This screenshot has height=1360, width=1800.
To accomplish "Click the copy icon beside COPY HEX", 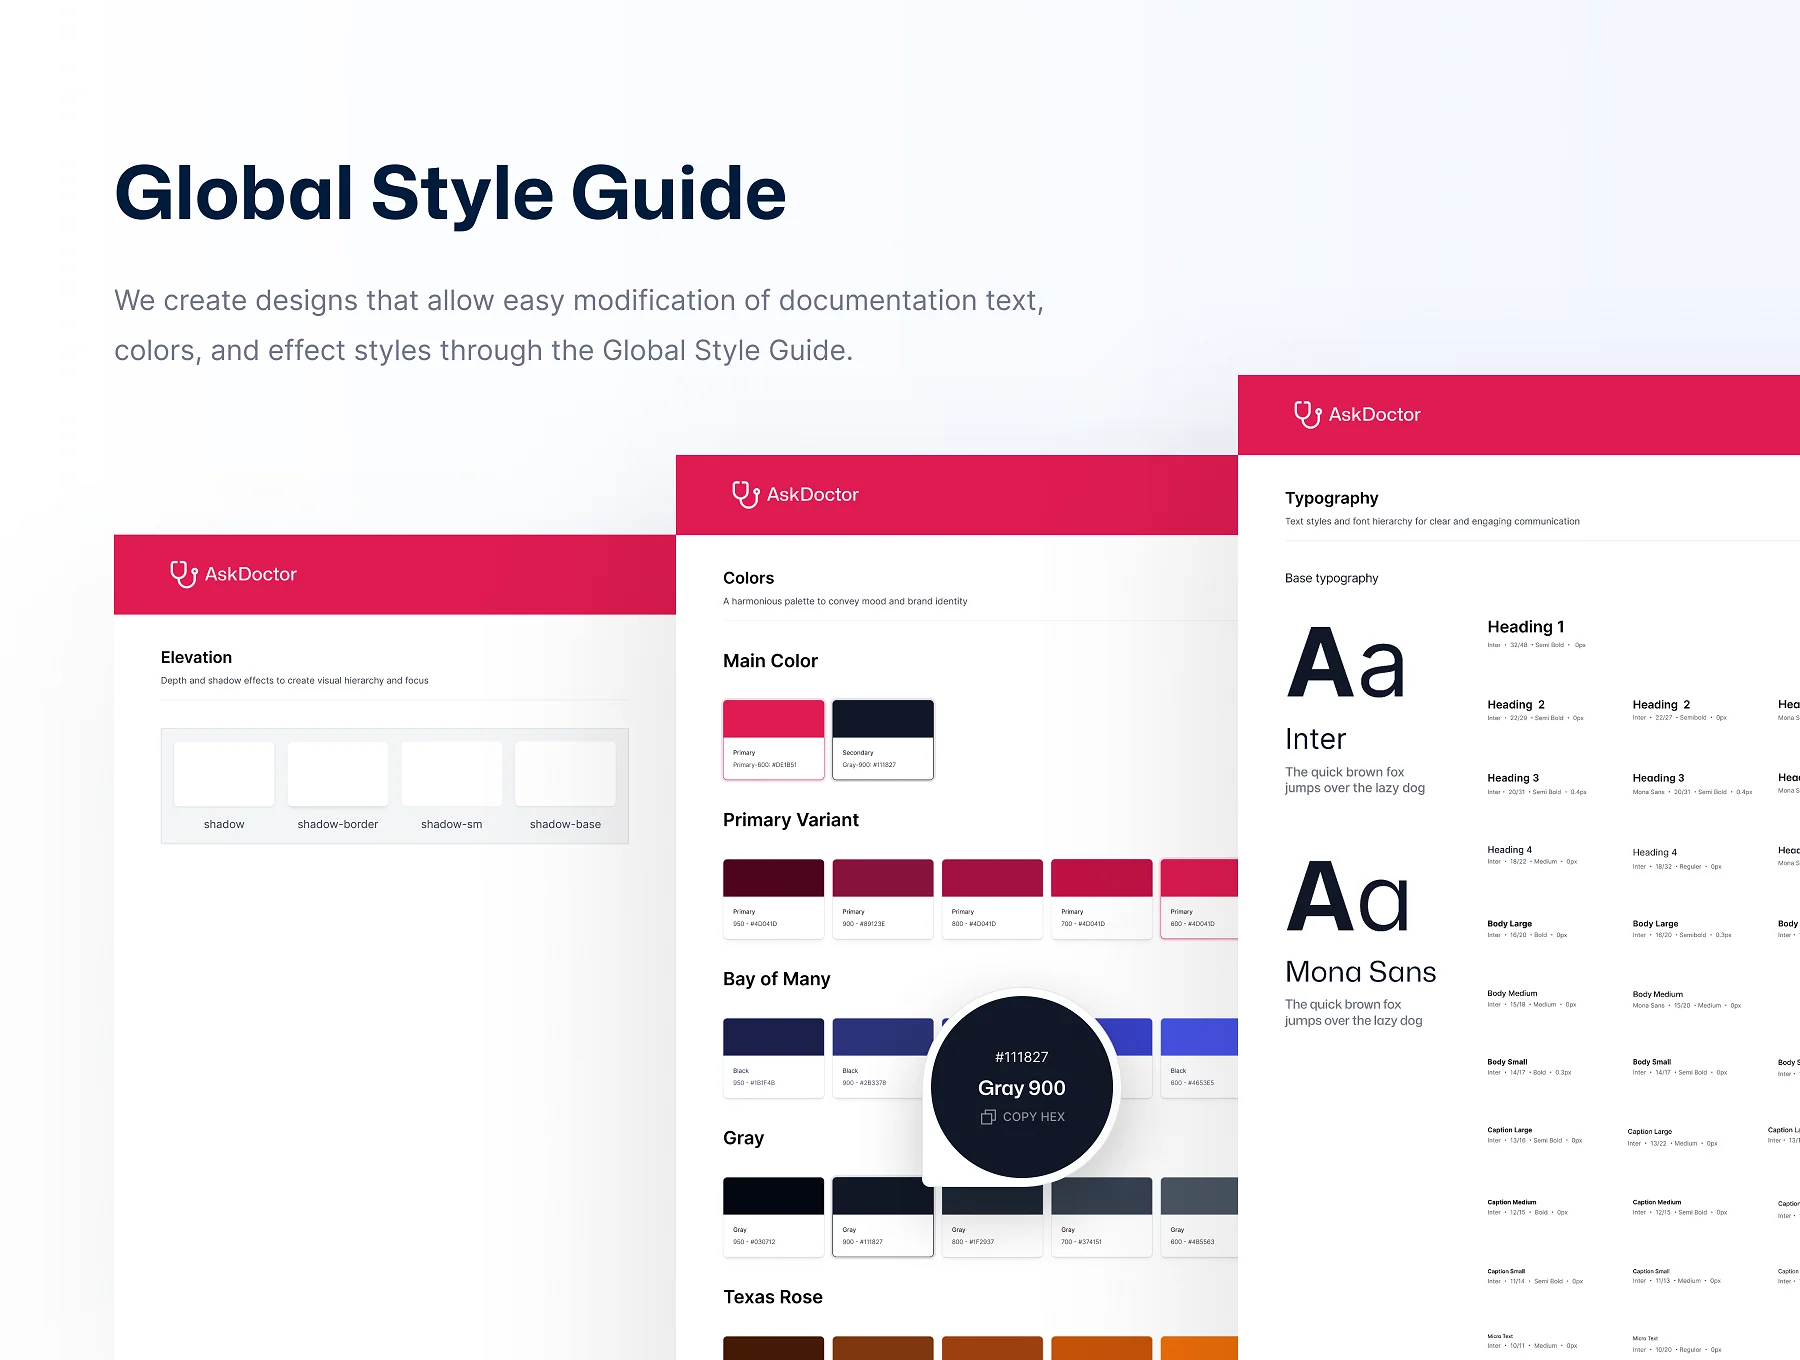I will 988,1117.
